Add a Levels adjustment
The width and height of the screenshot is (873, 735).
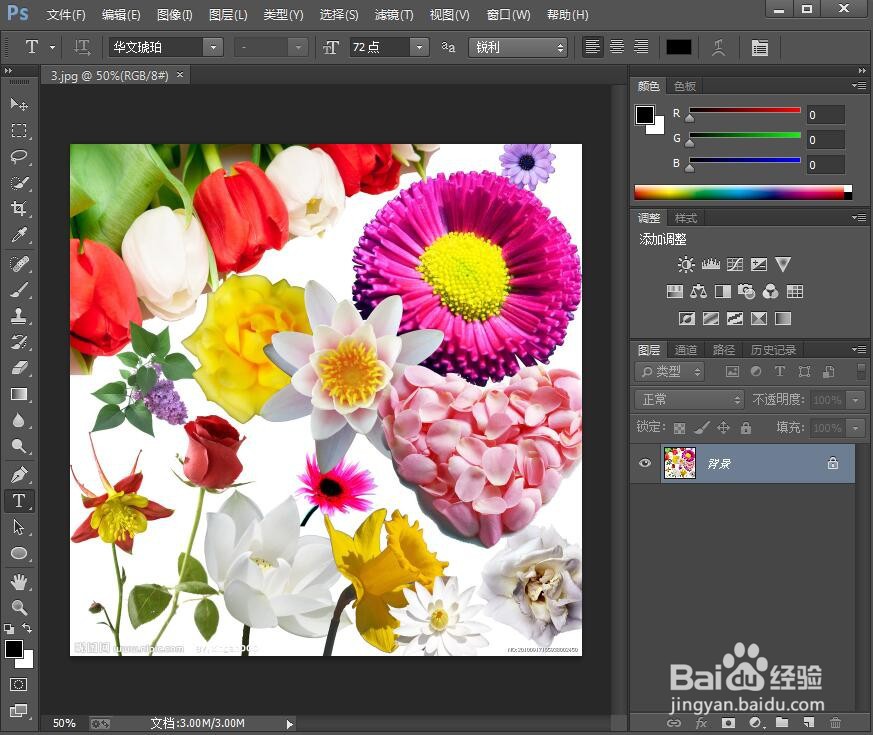(x=710, y=264)
